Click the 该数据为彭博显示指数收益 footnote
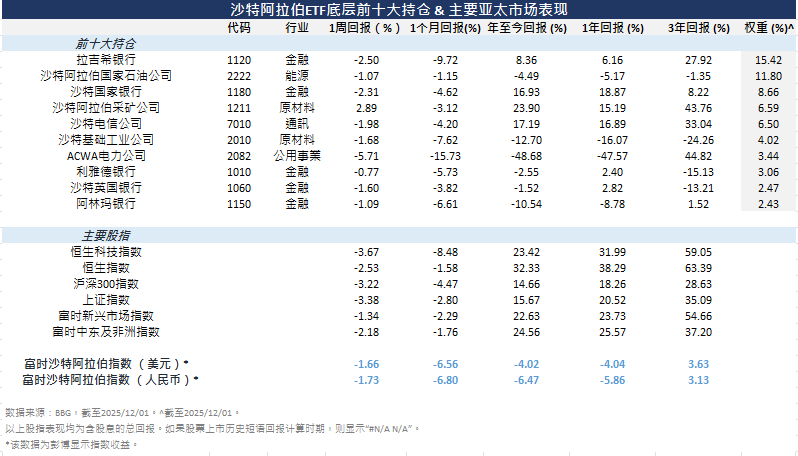 tap(71, 444)
